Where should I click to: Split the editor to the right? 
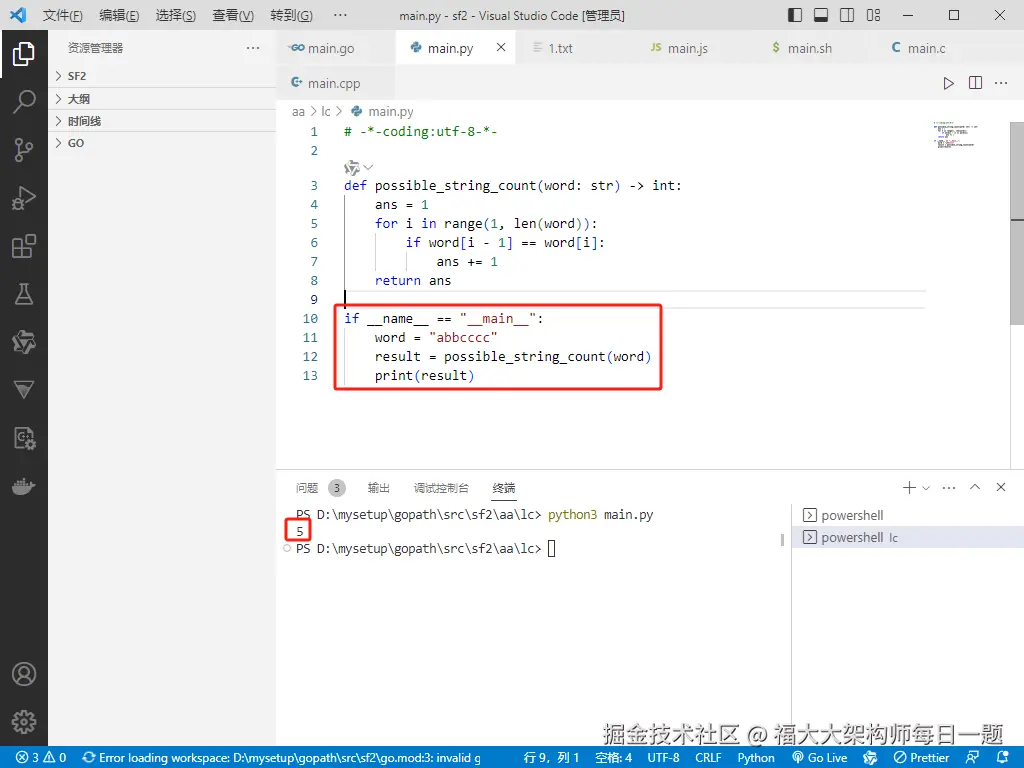pyautogui.click(x=975, y=83)
